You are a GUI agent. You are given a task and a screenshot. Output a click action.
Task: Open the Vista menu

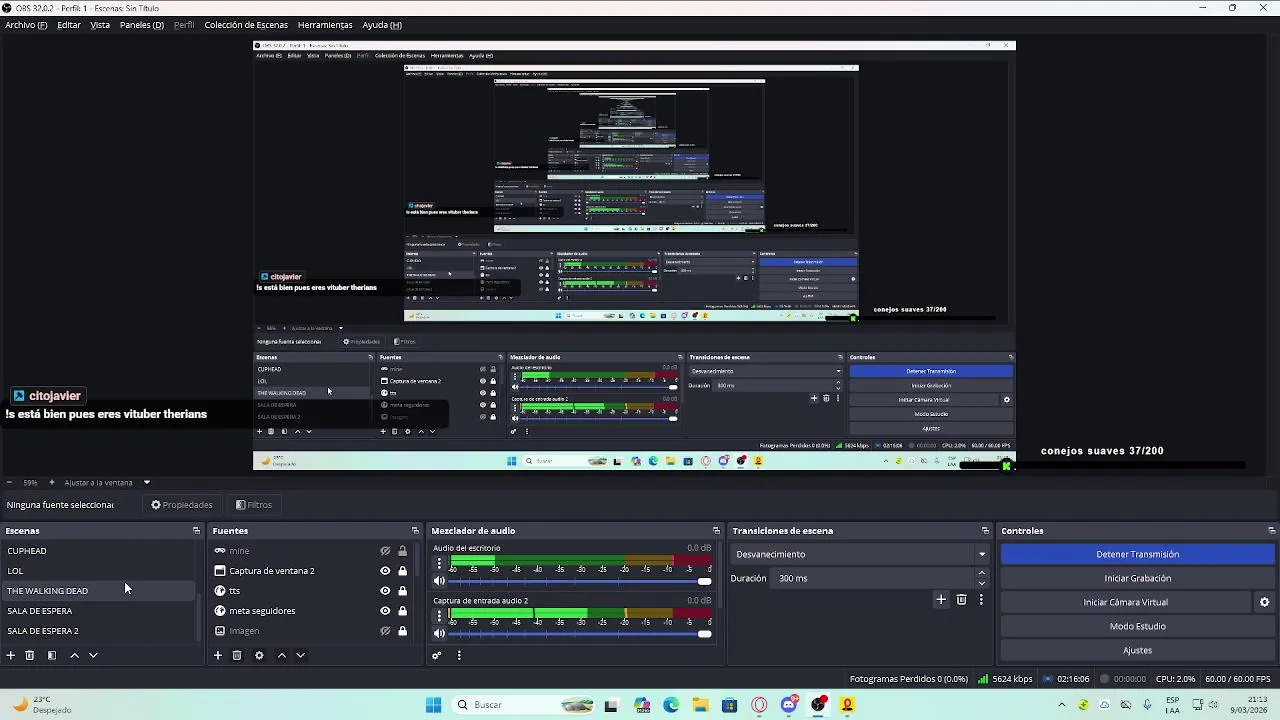100,25
